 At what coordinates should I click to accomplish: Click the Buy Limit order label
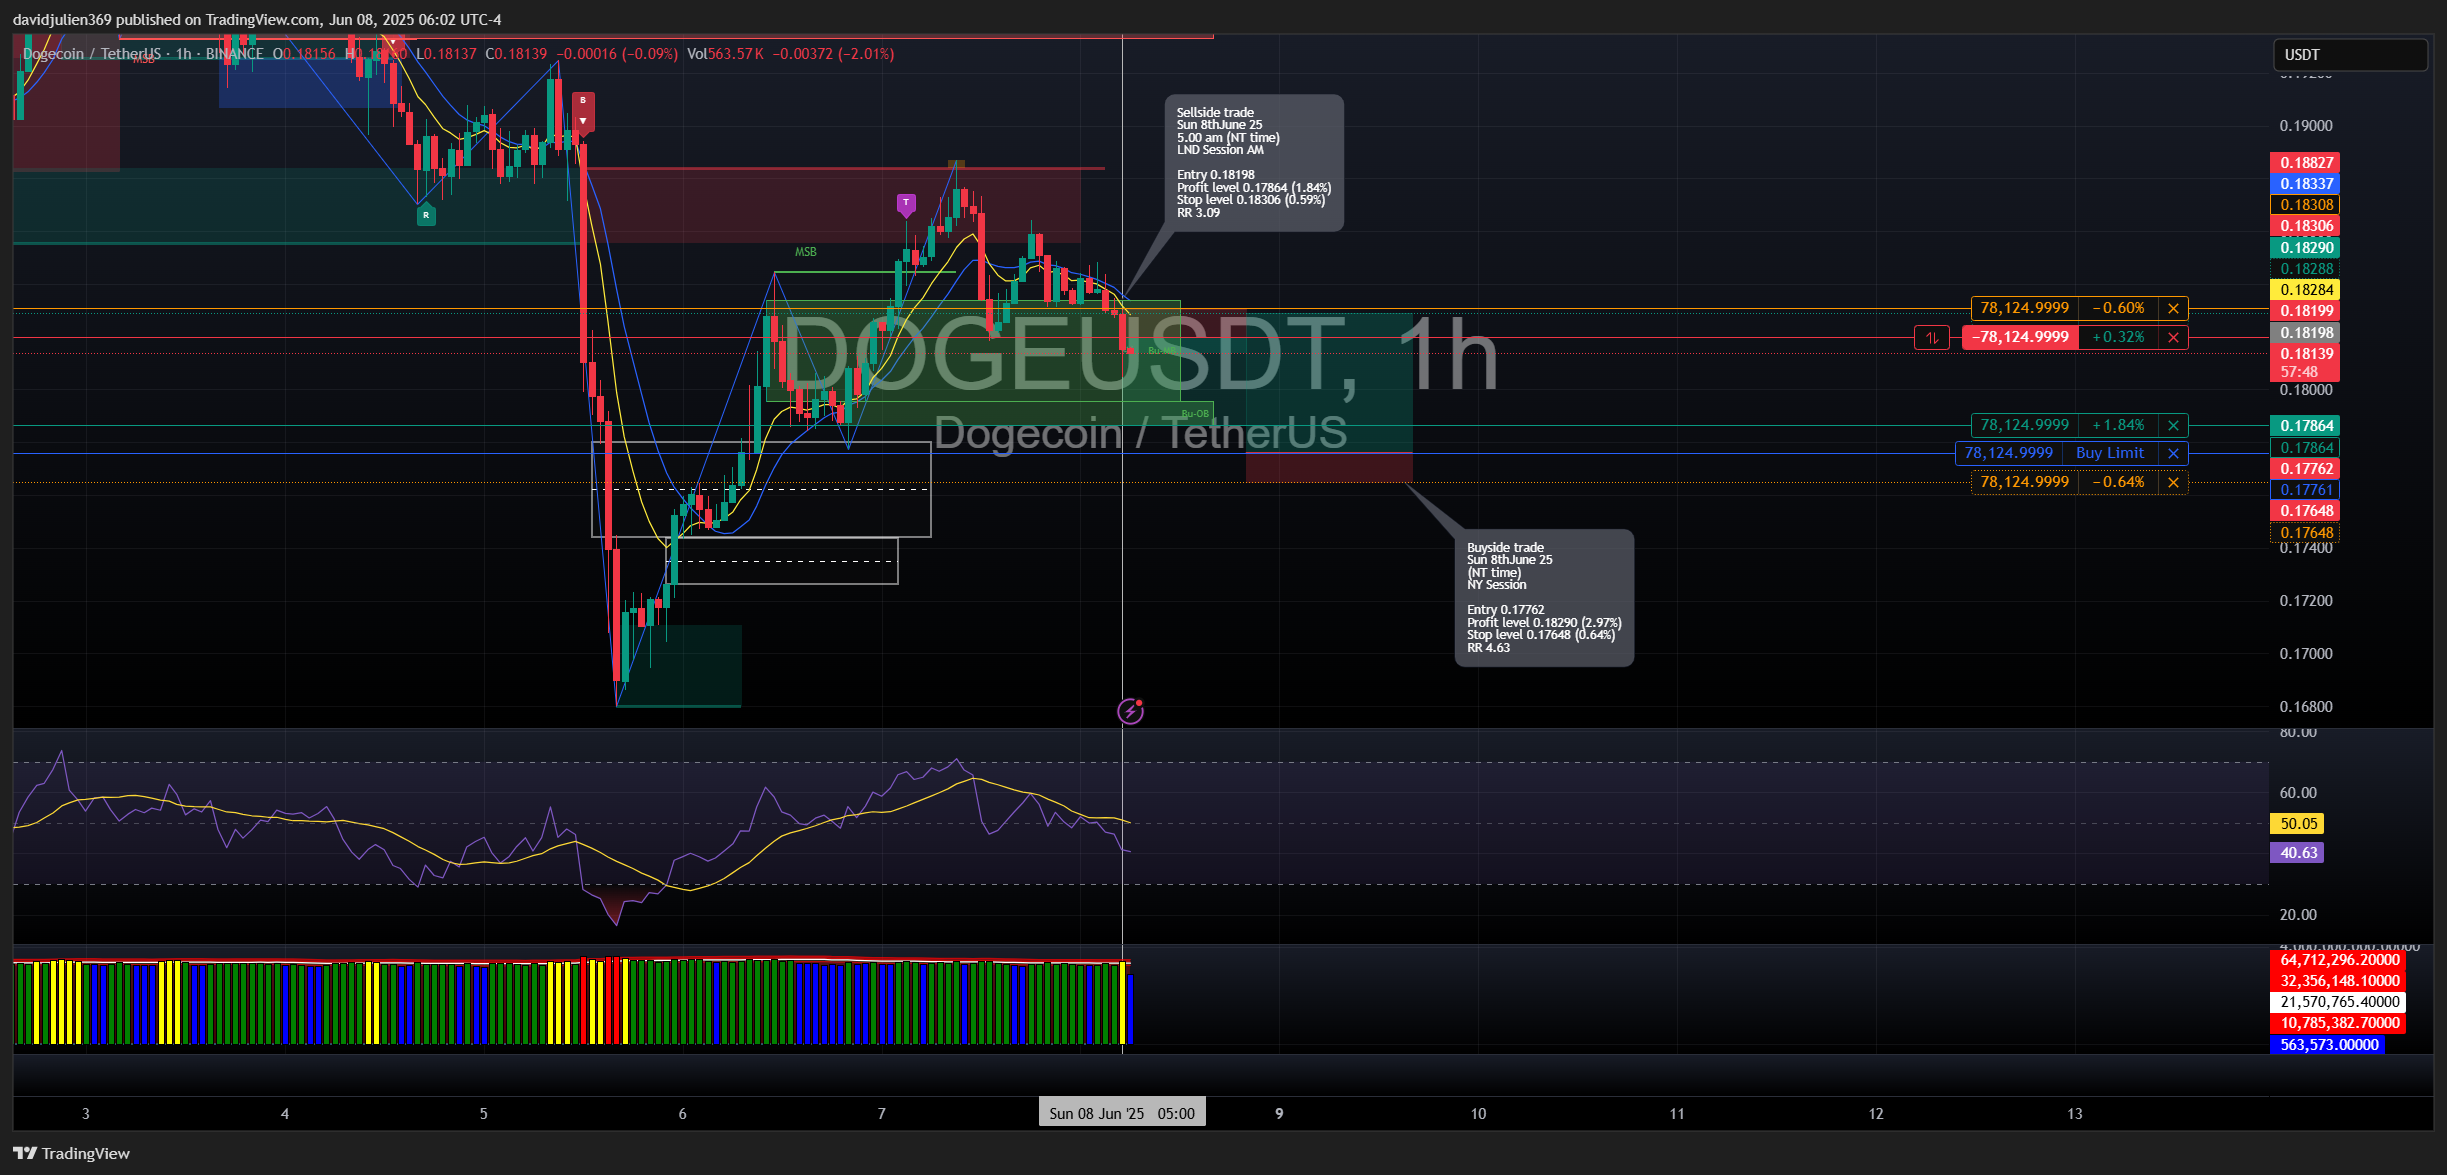[x=2110, y=454]
